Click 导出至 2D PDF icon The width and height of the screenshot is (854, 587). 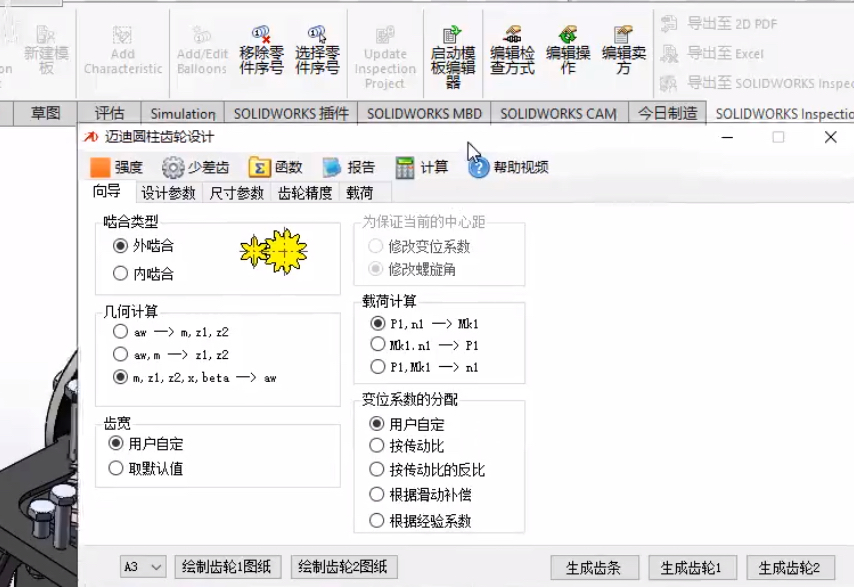coord(669,24)
